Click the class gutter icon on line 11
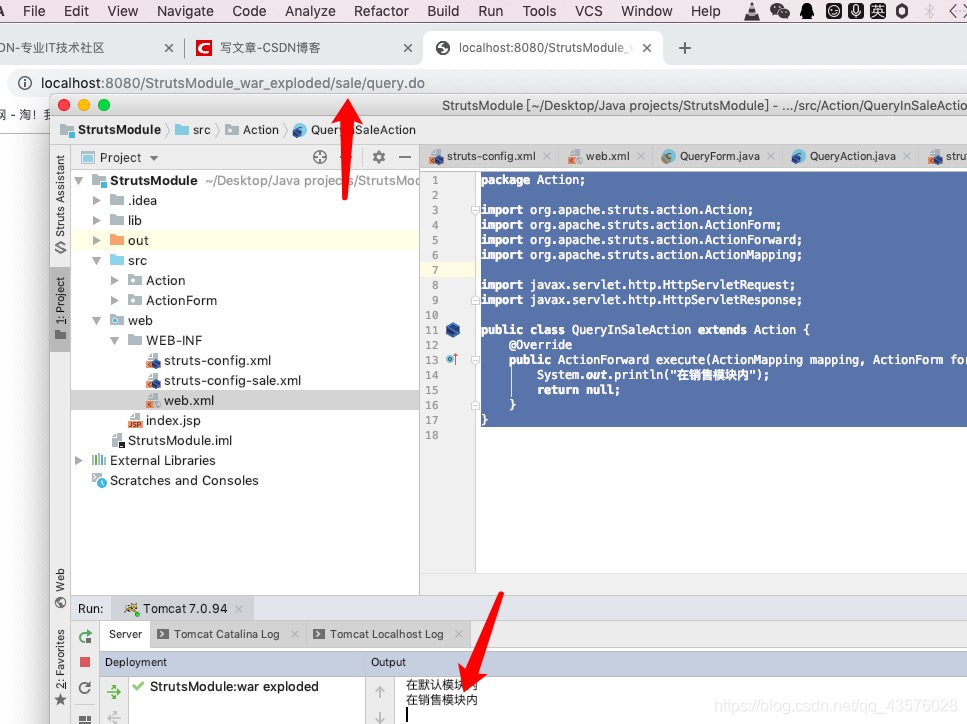The height and width of the screenshot is (724, 967). pos(453,330)
